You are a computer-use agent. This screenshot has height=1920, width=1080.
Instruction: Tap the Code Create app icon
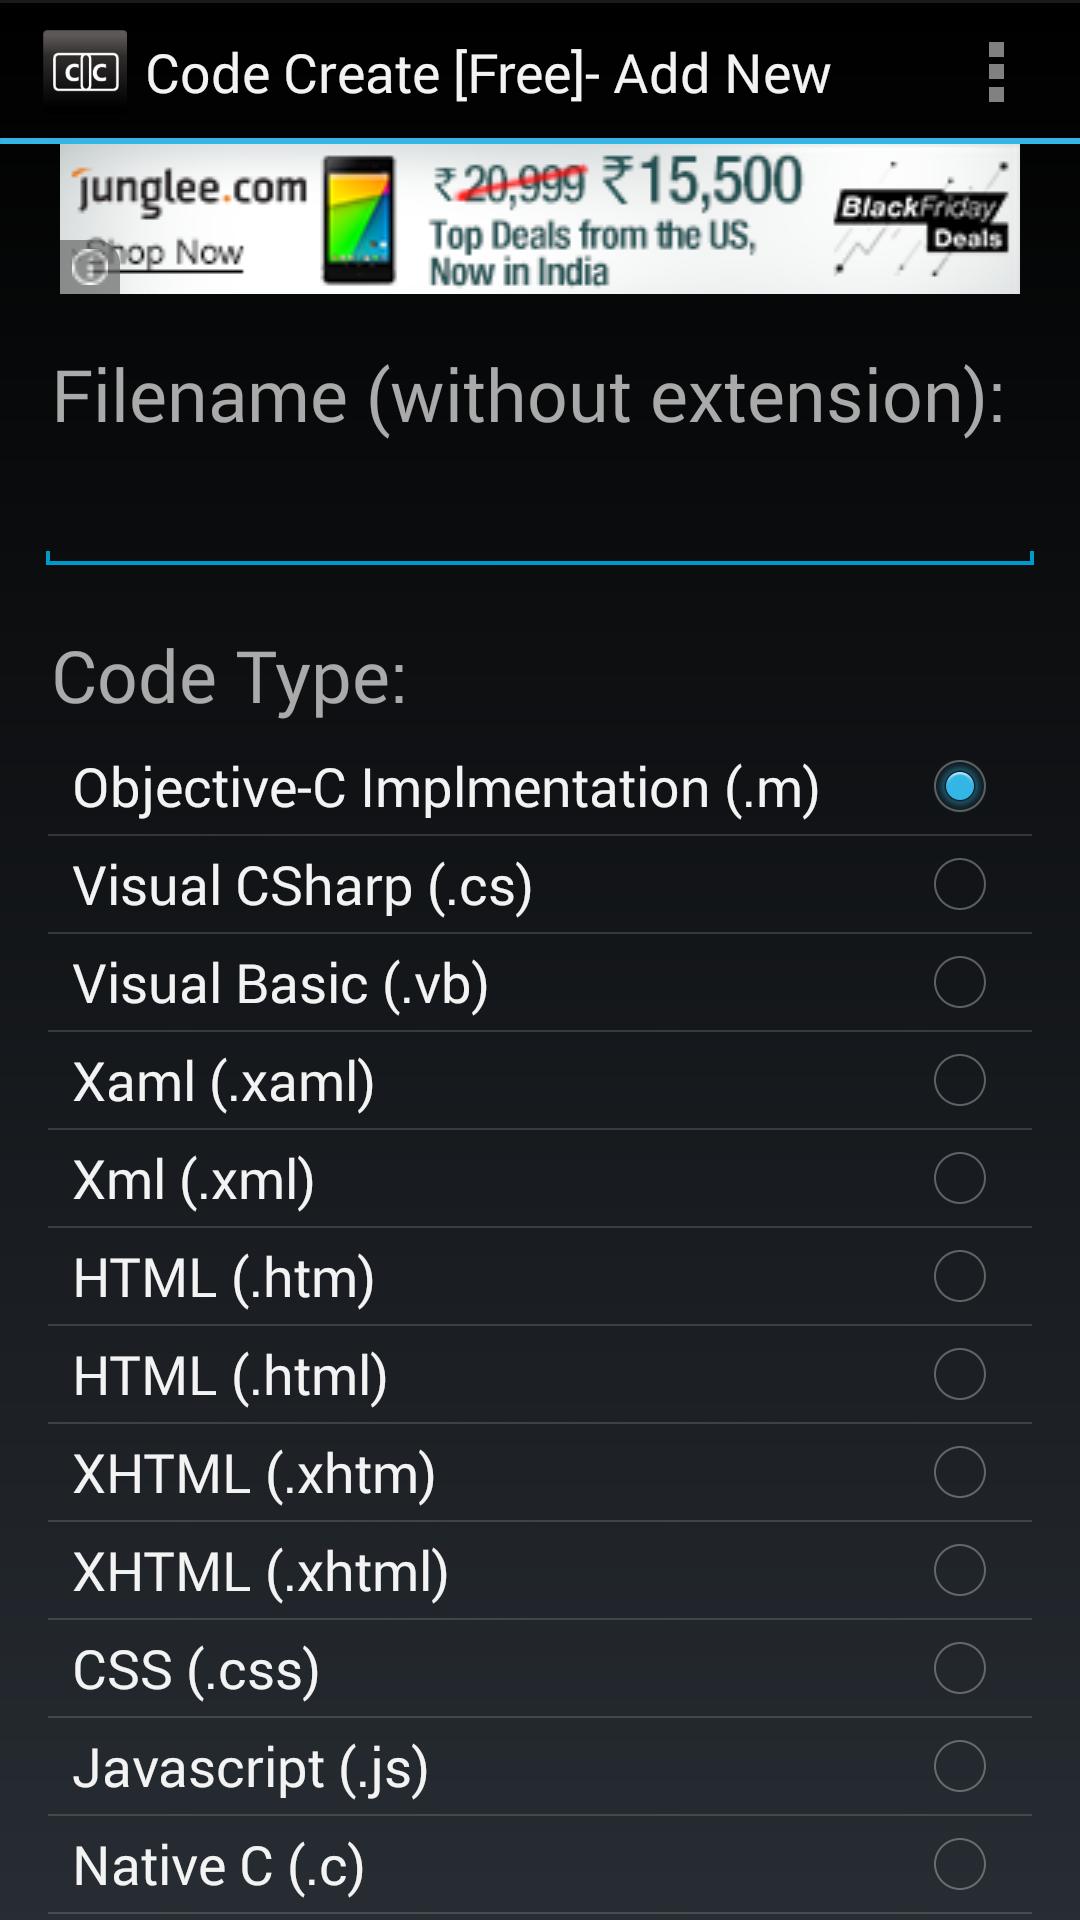click(x=85, y=73)
